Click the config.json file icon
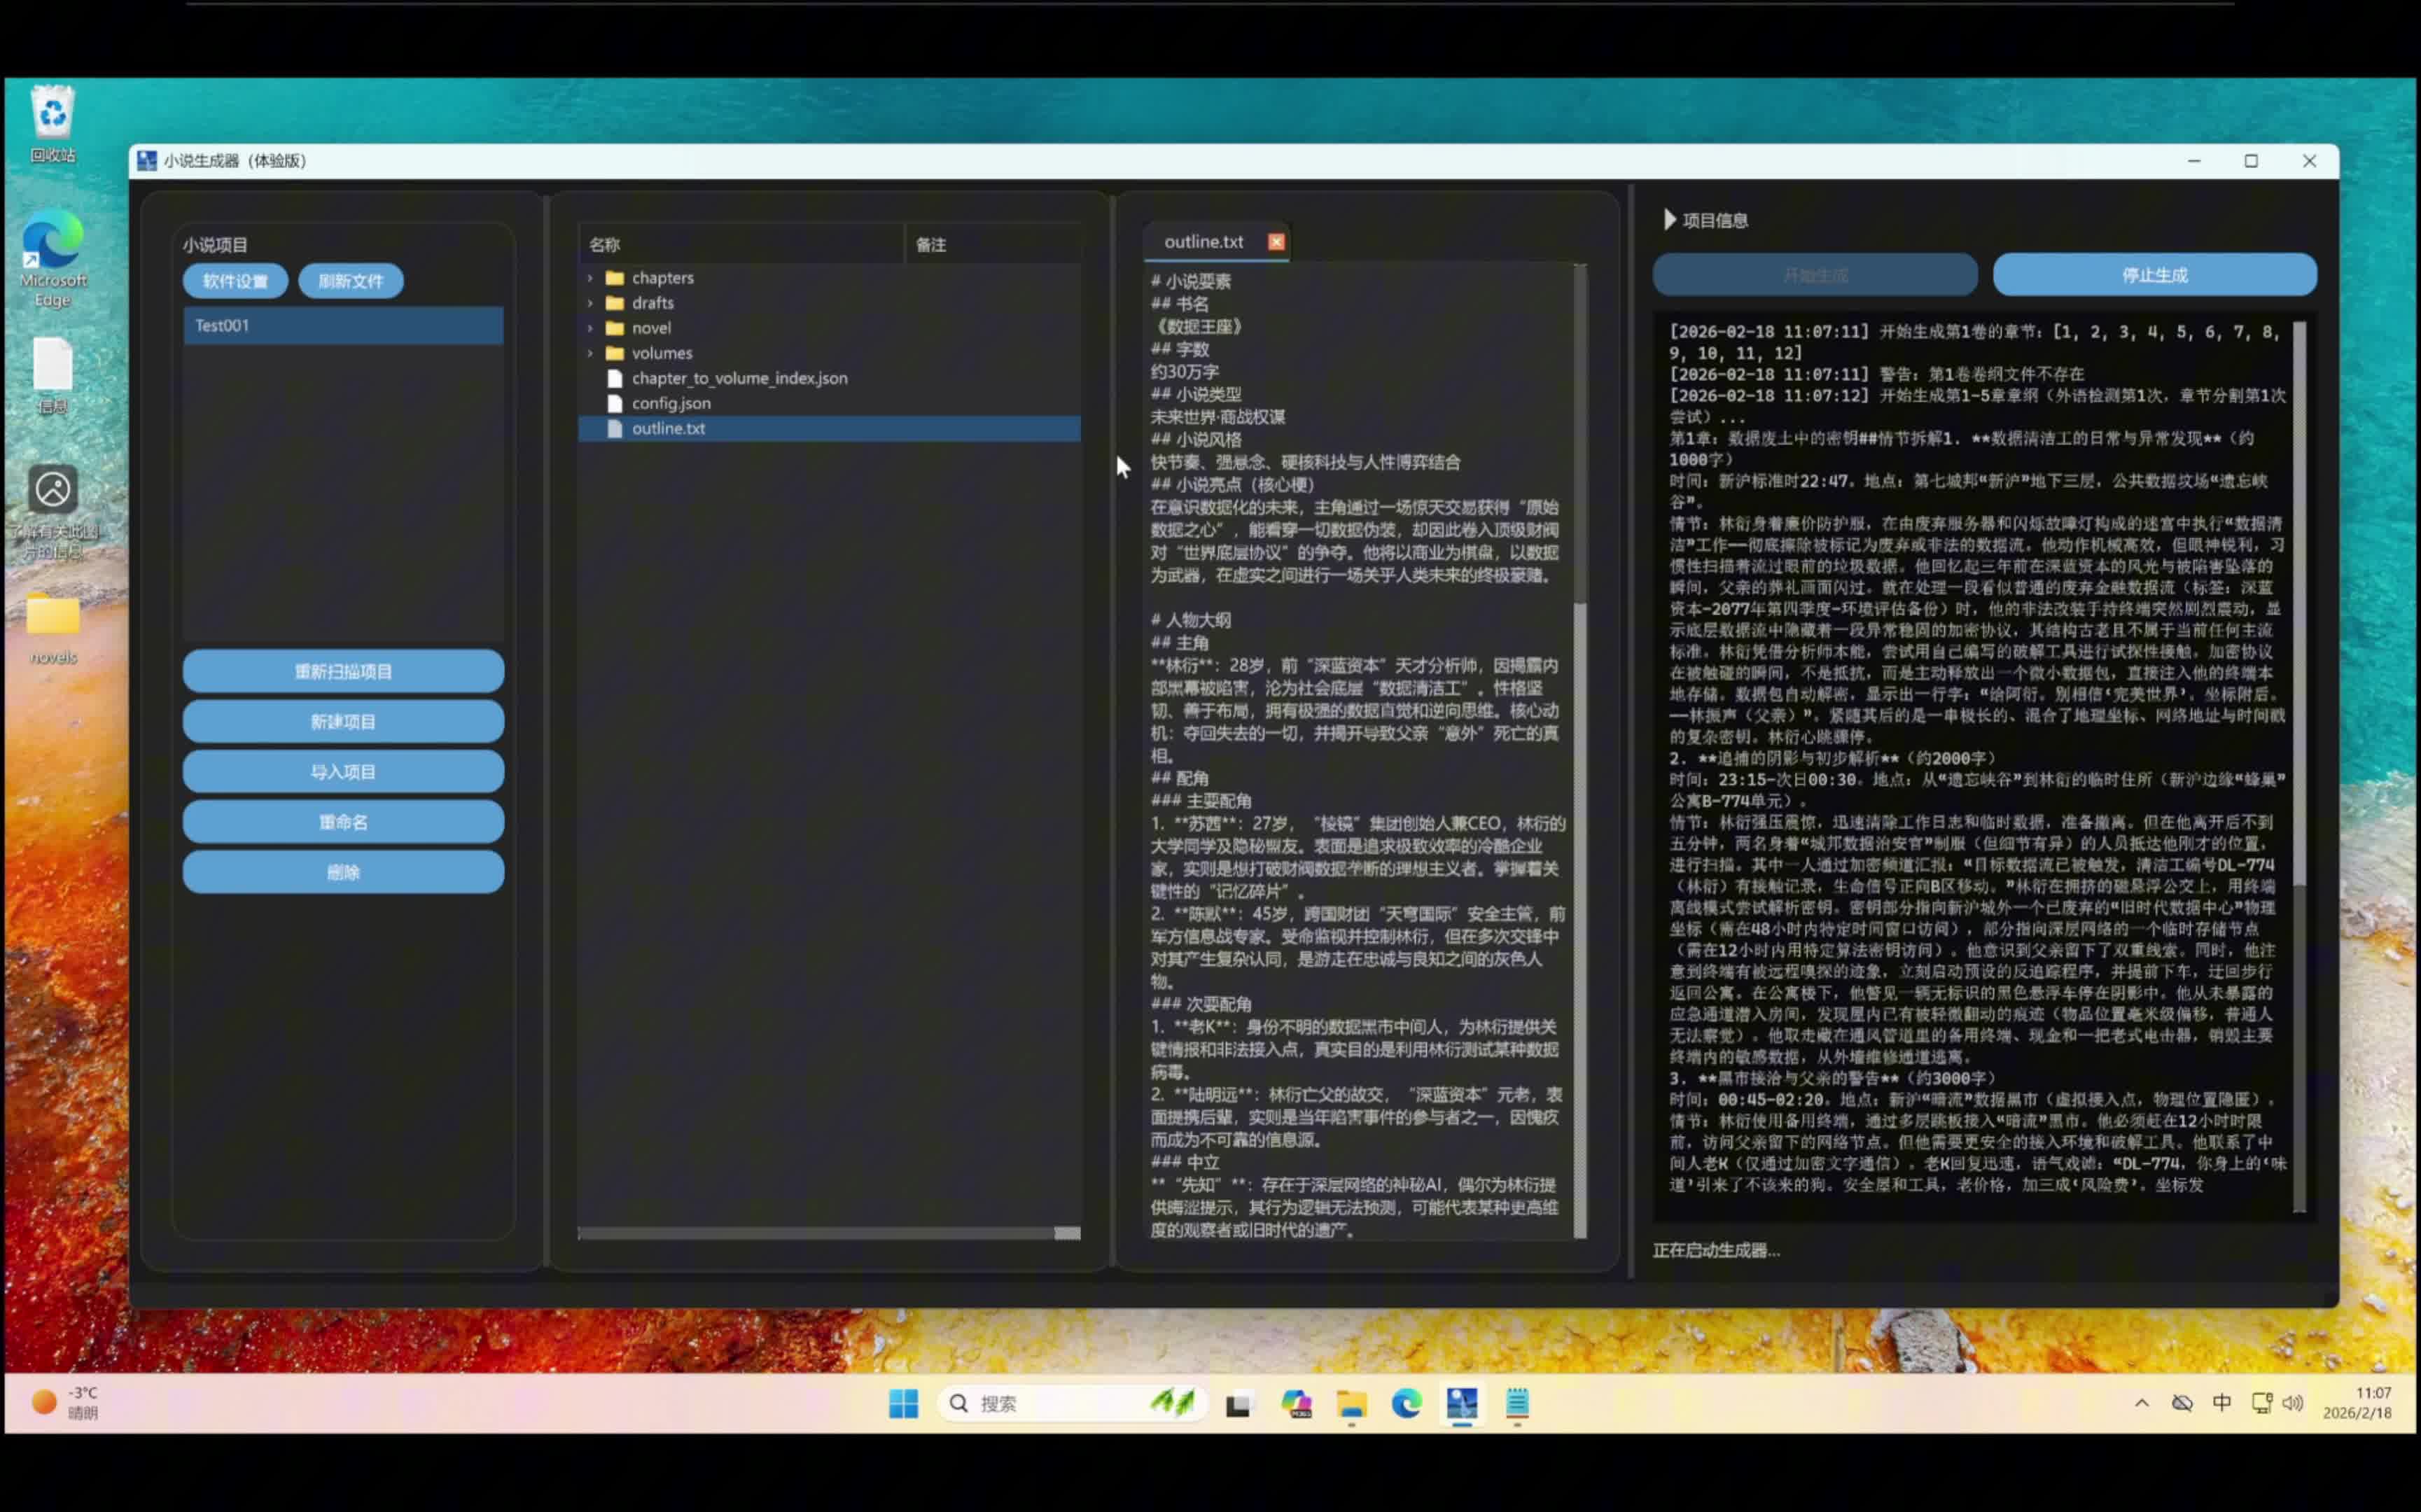 (x=615, y=403)
